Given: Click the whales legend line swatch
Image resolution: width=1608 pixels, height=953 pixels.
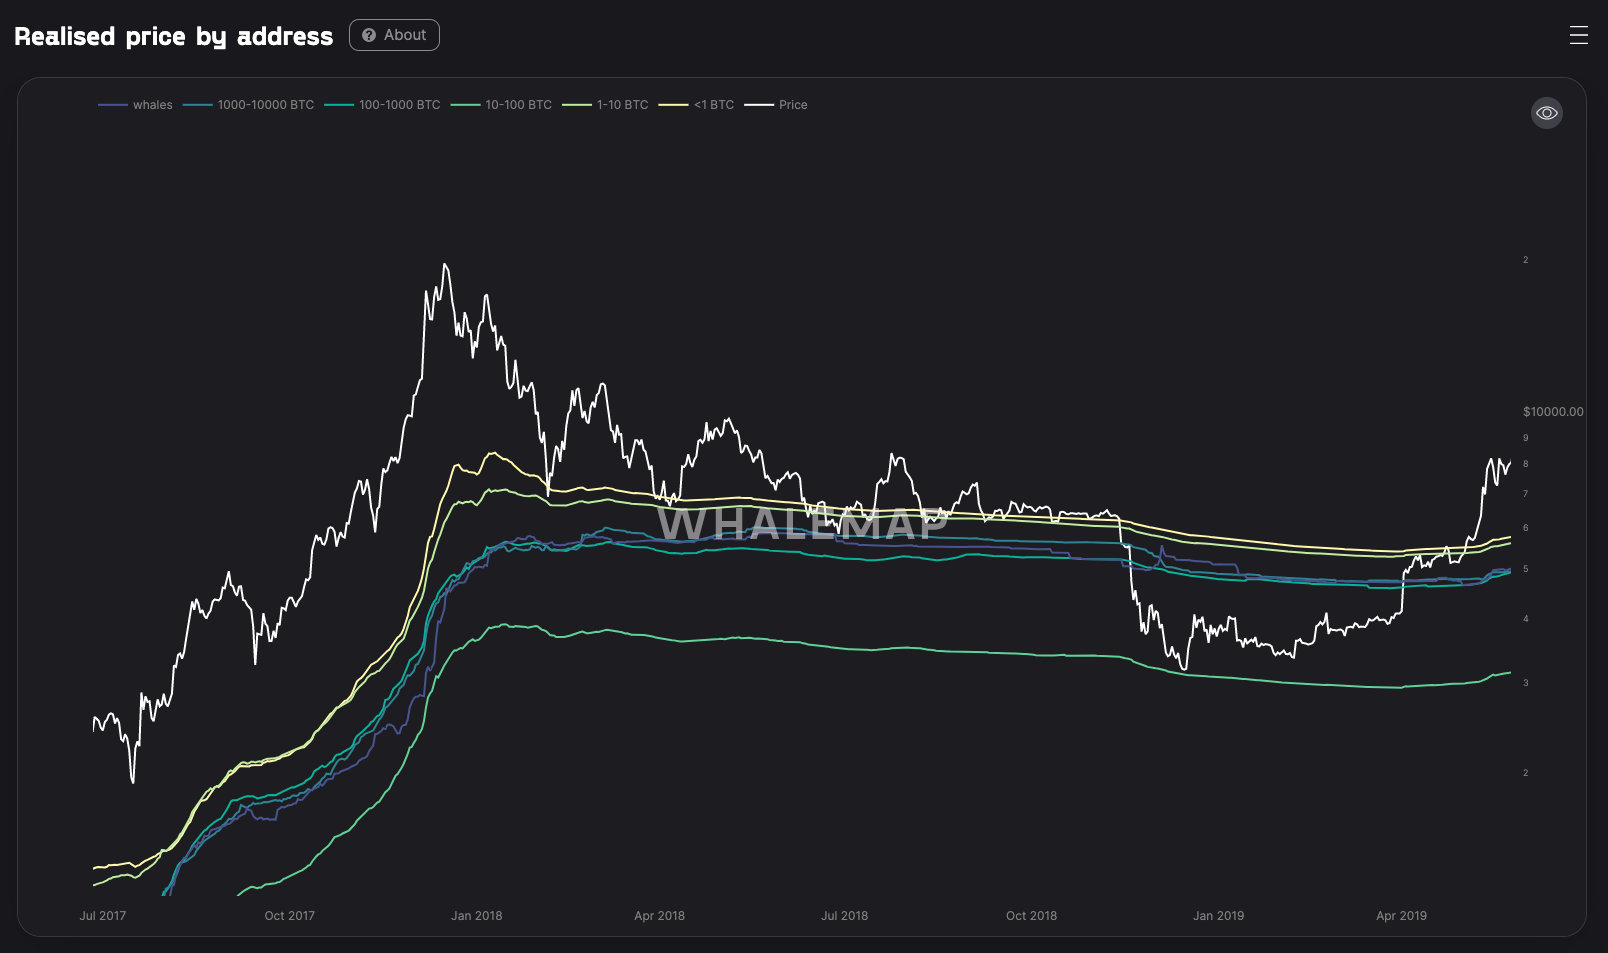Looking at the screenshot, I should pyautogui.click(x=113, y=105).
